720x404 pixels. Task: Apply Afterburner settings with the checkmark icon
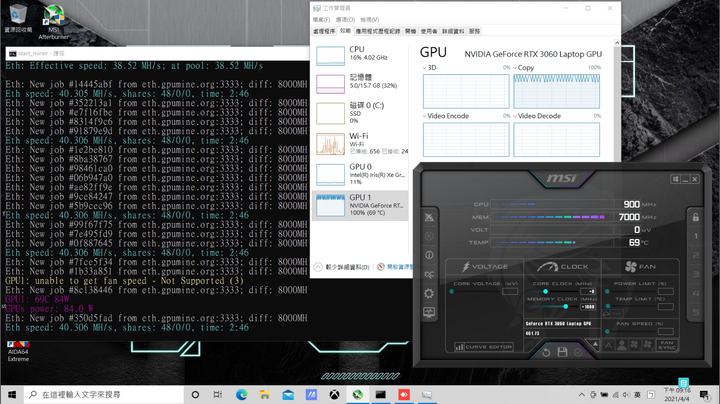pyautogui.click(x=578, y=352)
